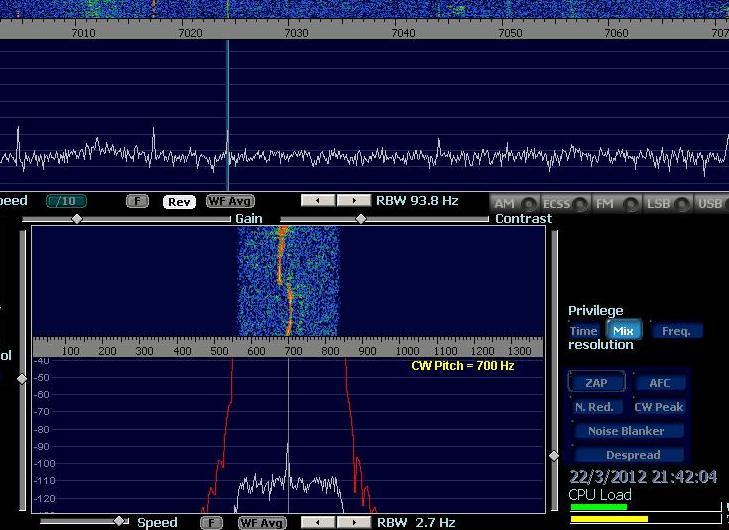Click the left arrow beside RBW 93.8 Hz
Image resolution: width=729 pixels, height=530 pixels.
(318, 201)
